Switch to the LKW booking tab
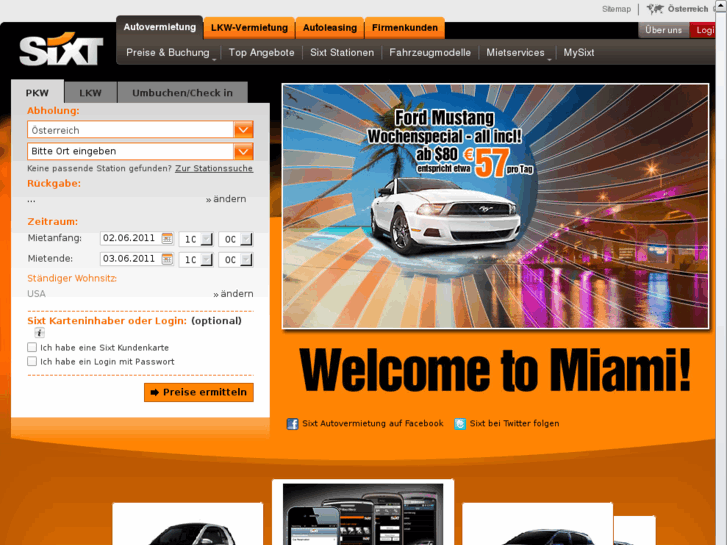The image size is (727, 545). (x=90, y=93)
